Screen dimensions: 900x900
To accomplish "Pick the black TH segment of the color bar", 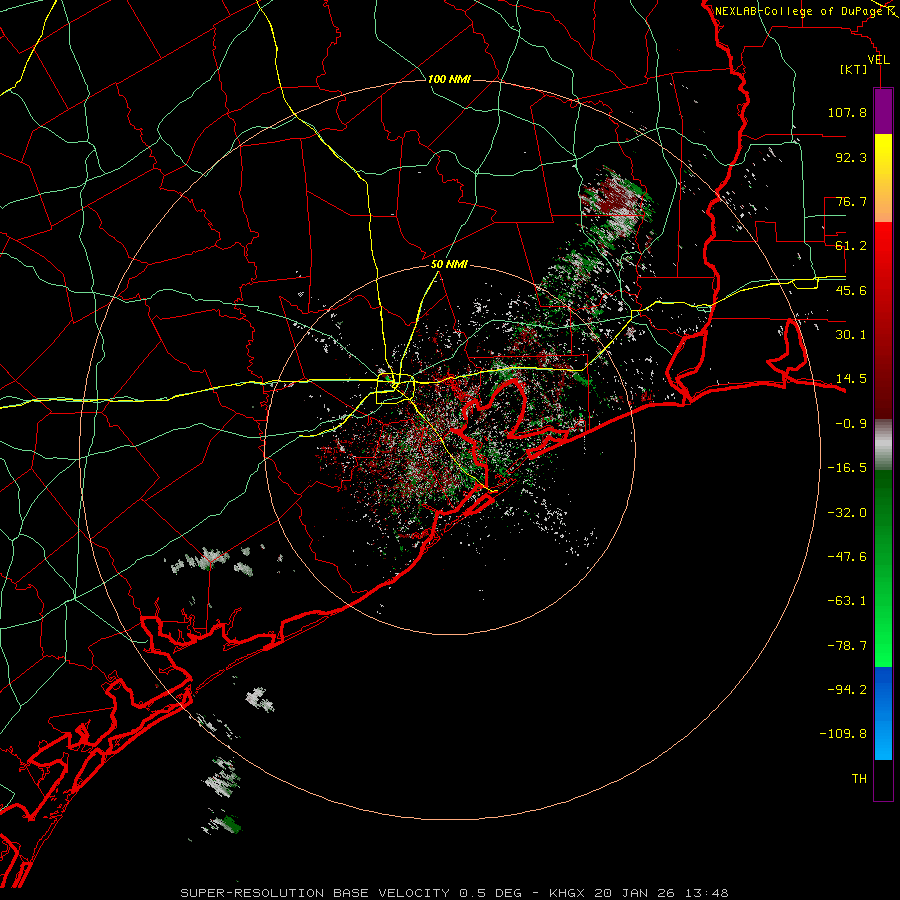I will tap(883, 780).
